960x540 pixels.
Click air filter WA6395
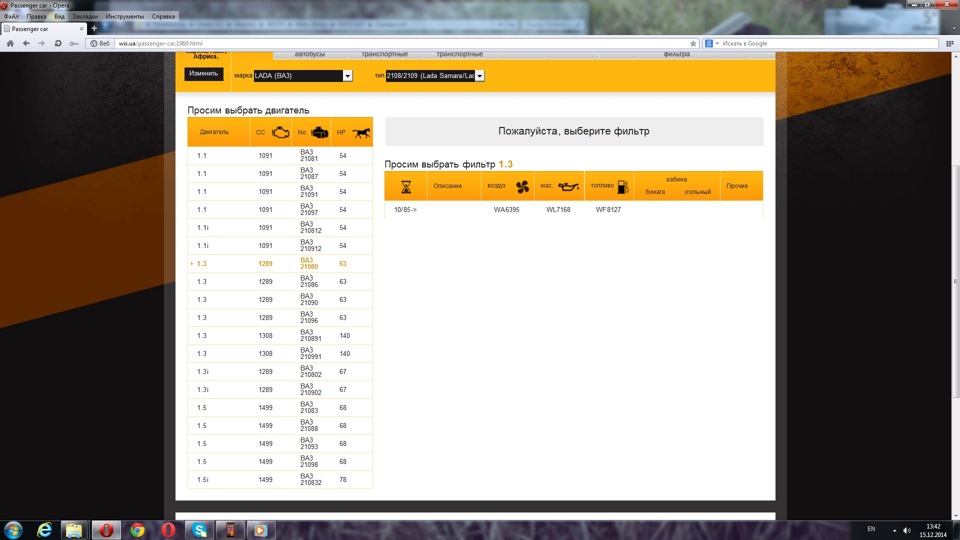tap(506, 210)
